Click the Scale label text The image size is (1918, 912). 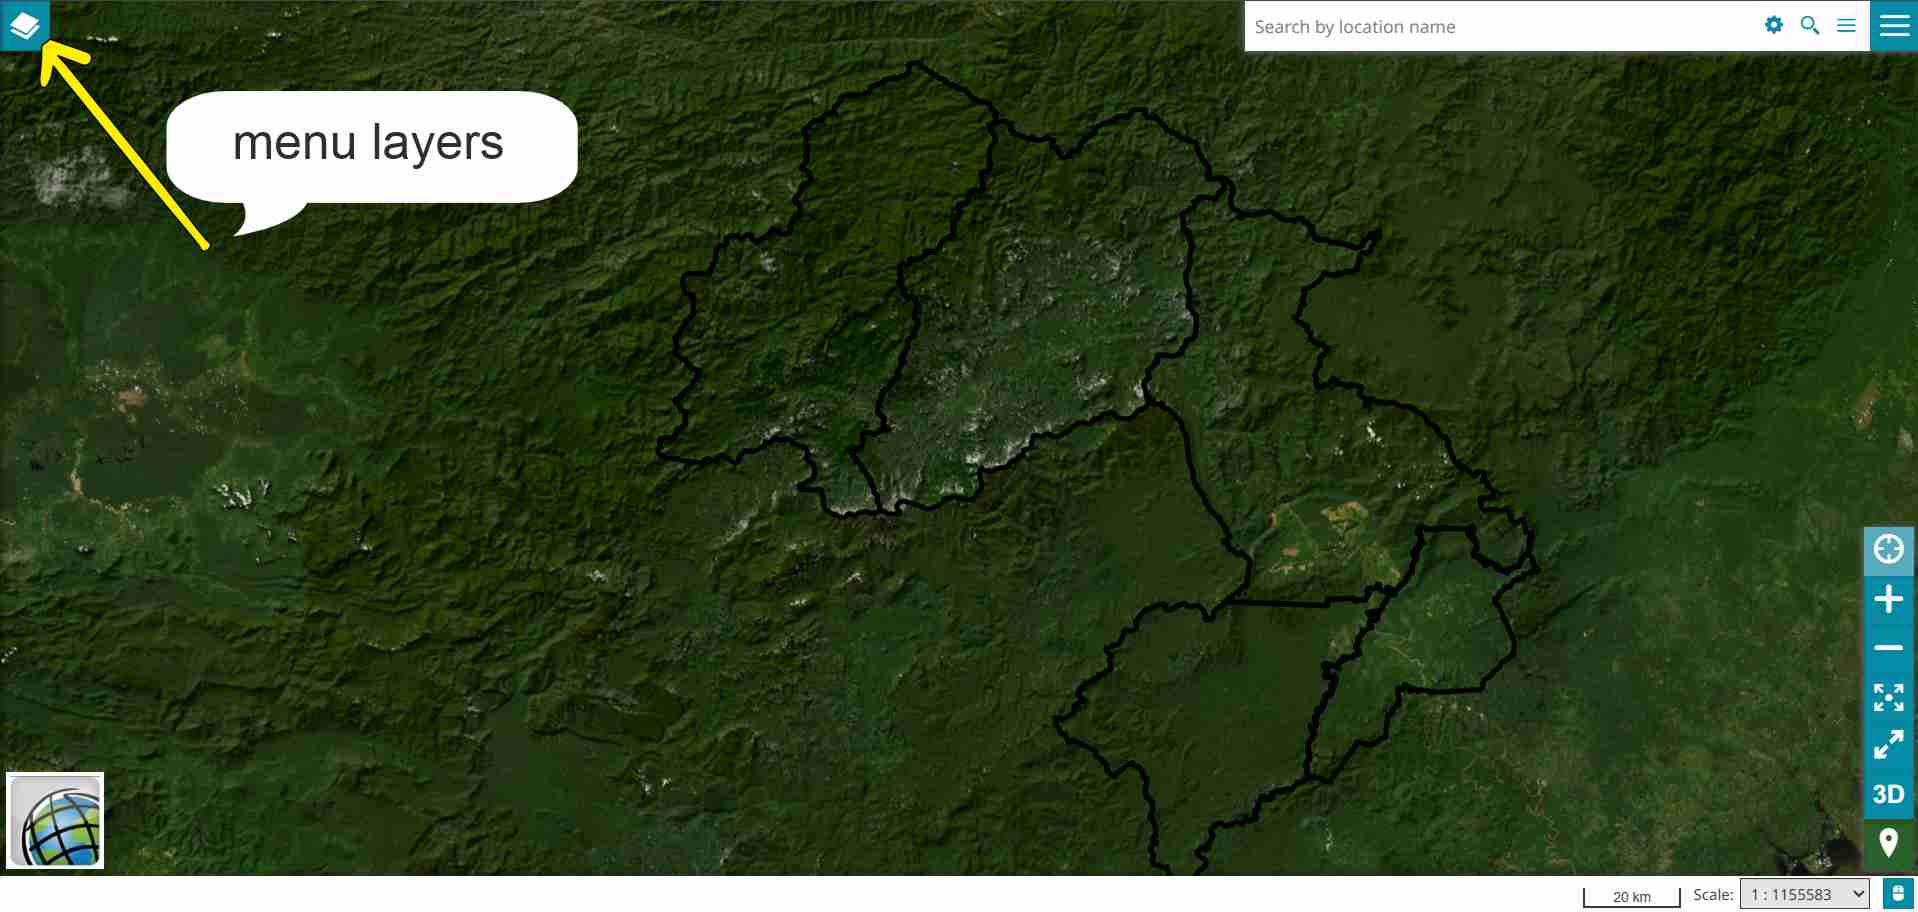[1712, 894]
